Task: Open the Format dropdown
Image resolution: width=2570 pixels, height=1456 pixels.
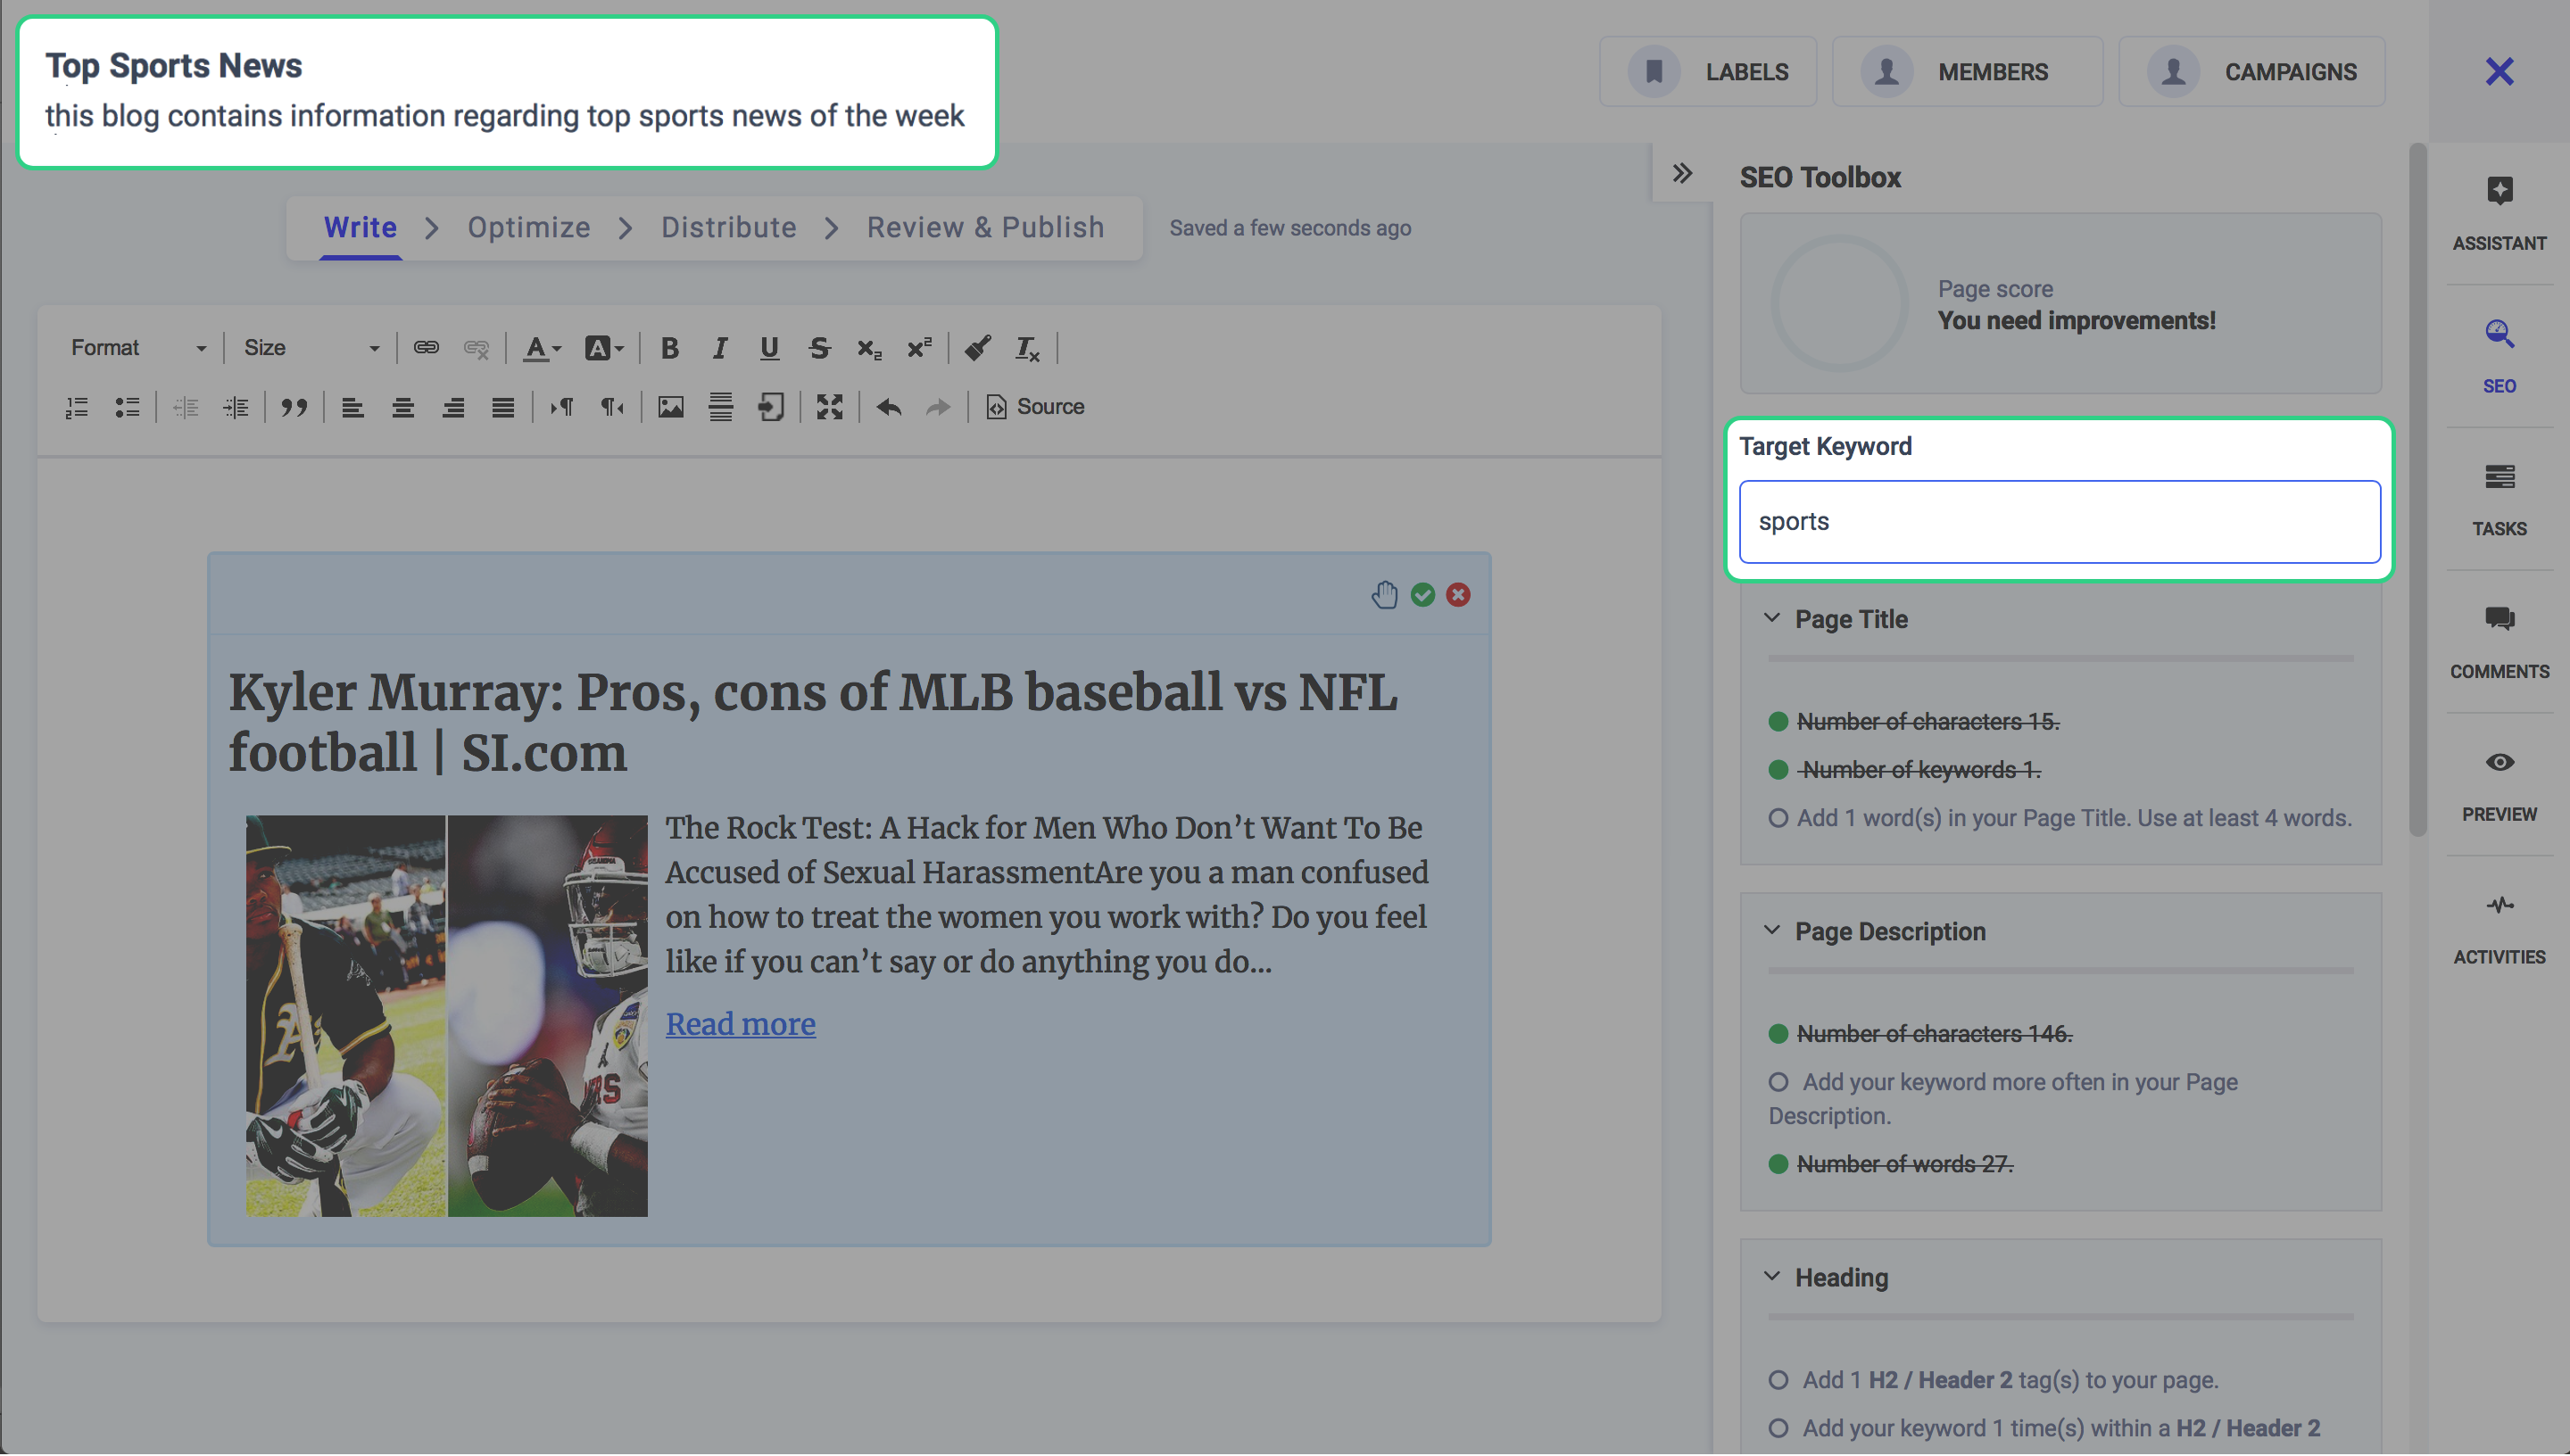Action: 138,348
